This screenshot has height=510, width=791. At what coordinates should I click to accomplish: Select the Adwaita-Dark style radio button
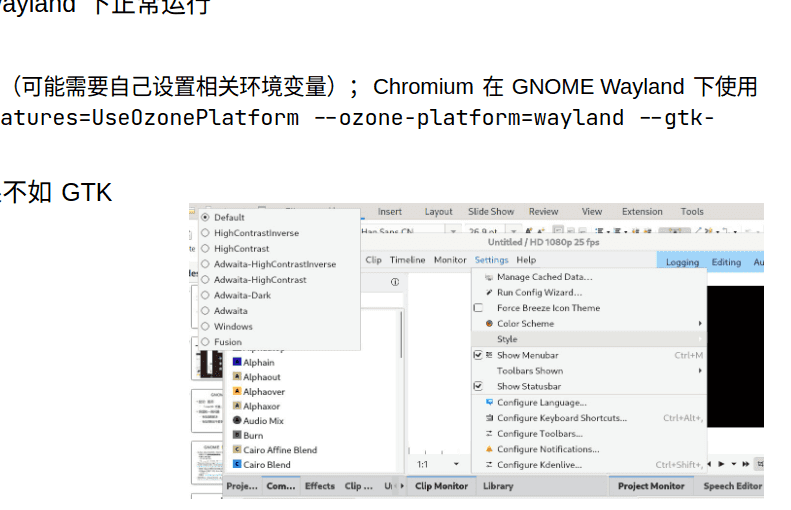coord(205,295)
